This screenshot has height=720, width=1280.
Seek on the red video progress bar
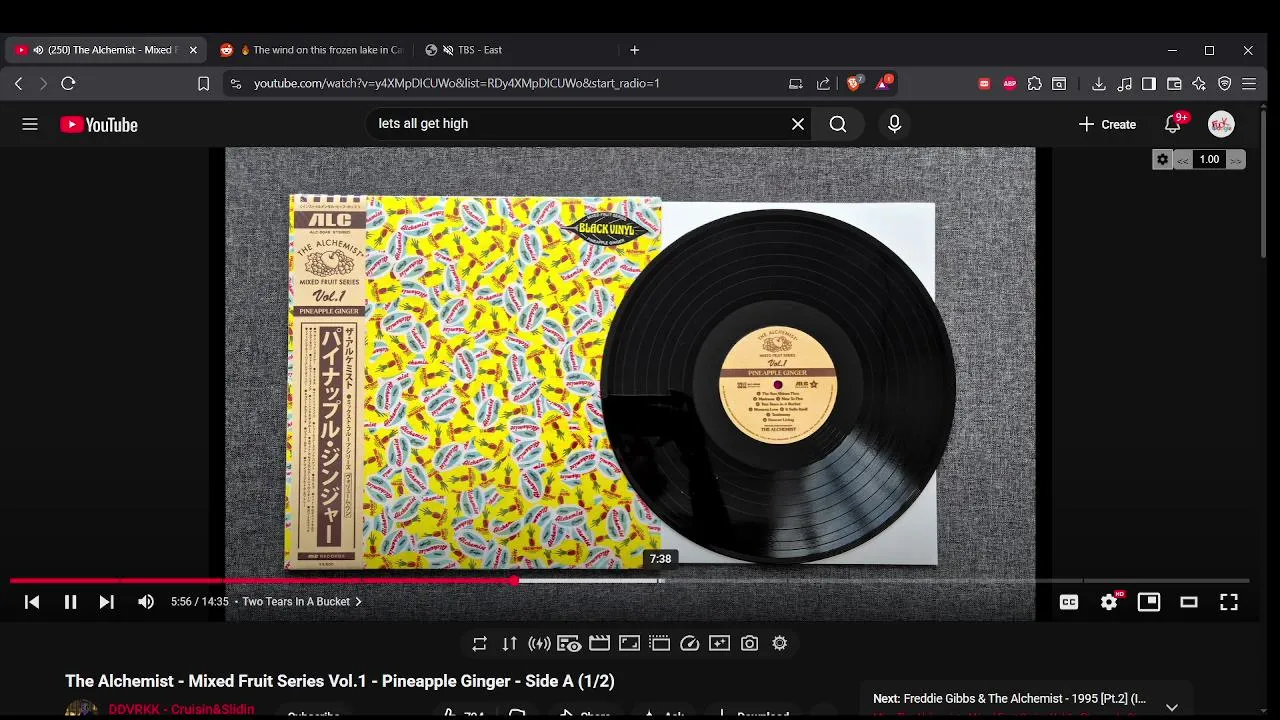(262, 580)
